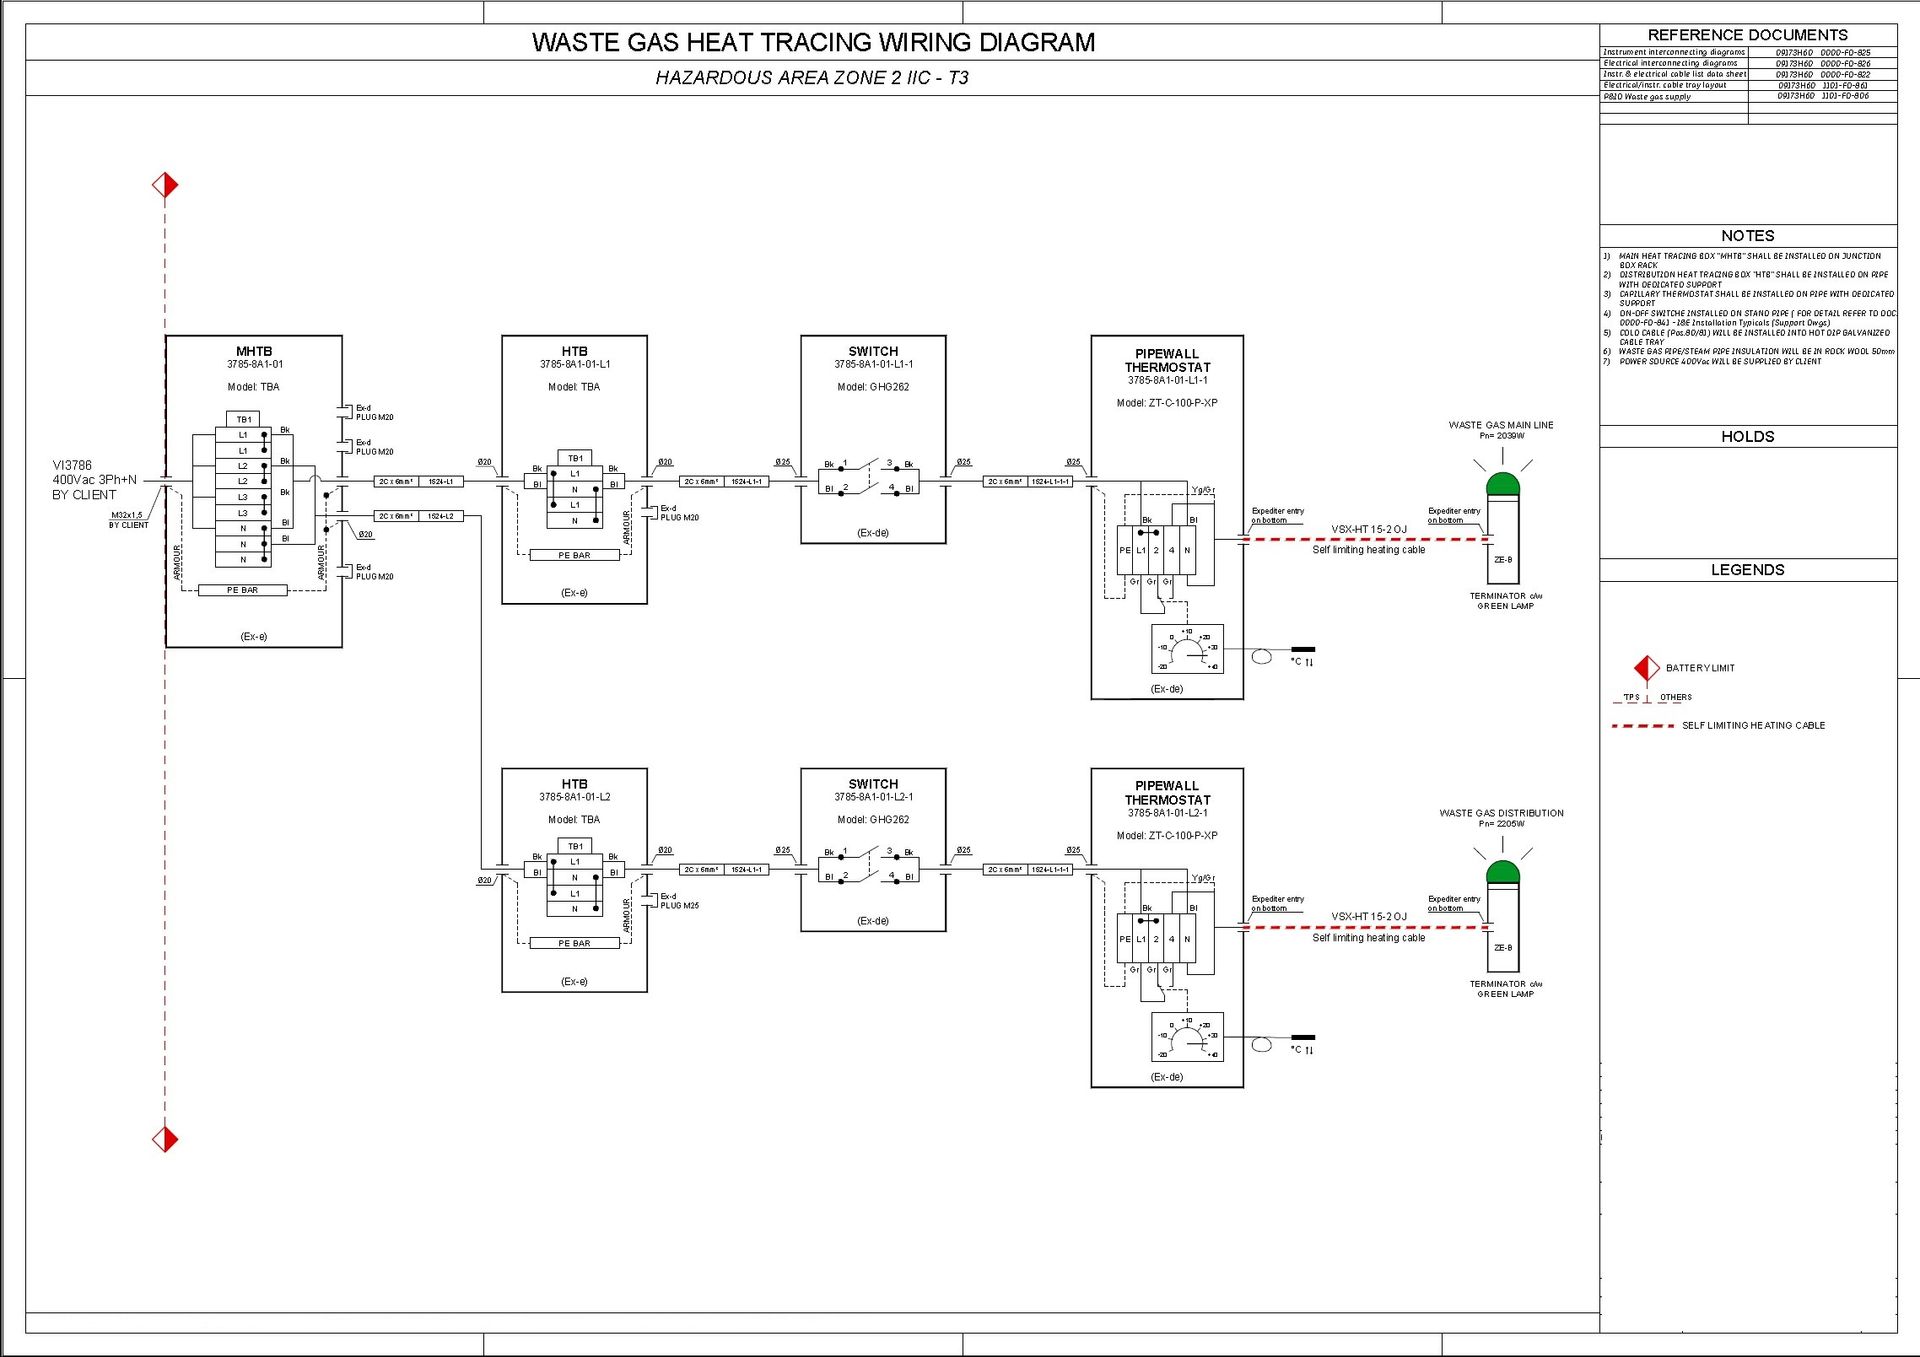Image resolution: width=1920 pixels, height=1357 pixels.
Task: Click the Waste Gas Main Line green lamp
Action: pyautogui.click(x=1503, y=485)
